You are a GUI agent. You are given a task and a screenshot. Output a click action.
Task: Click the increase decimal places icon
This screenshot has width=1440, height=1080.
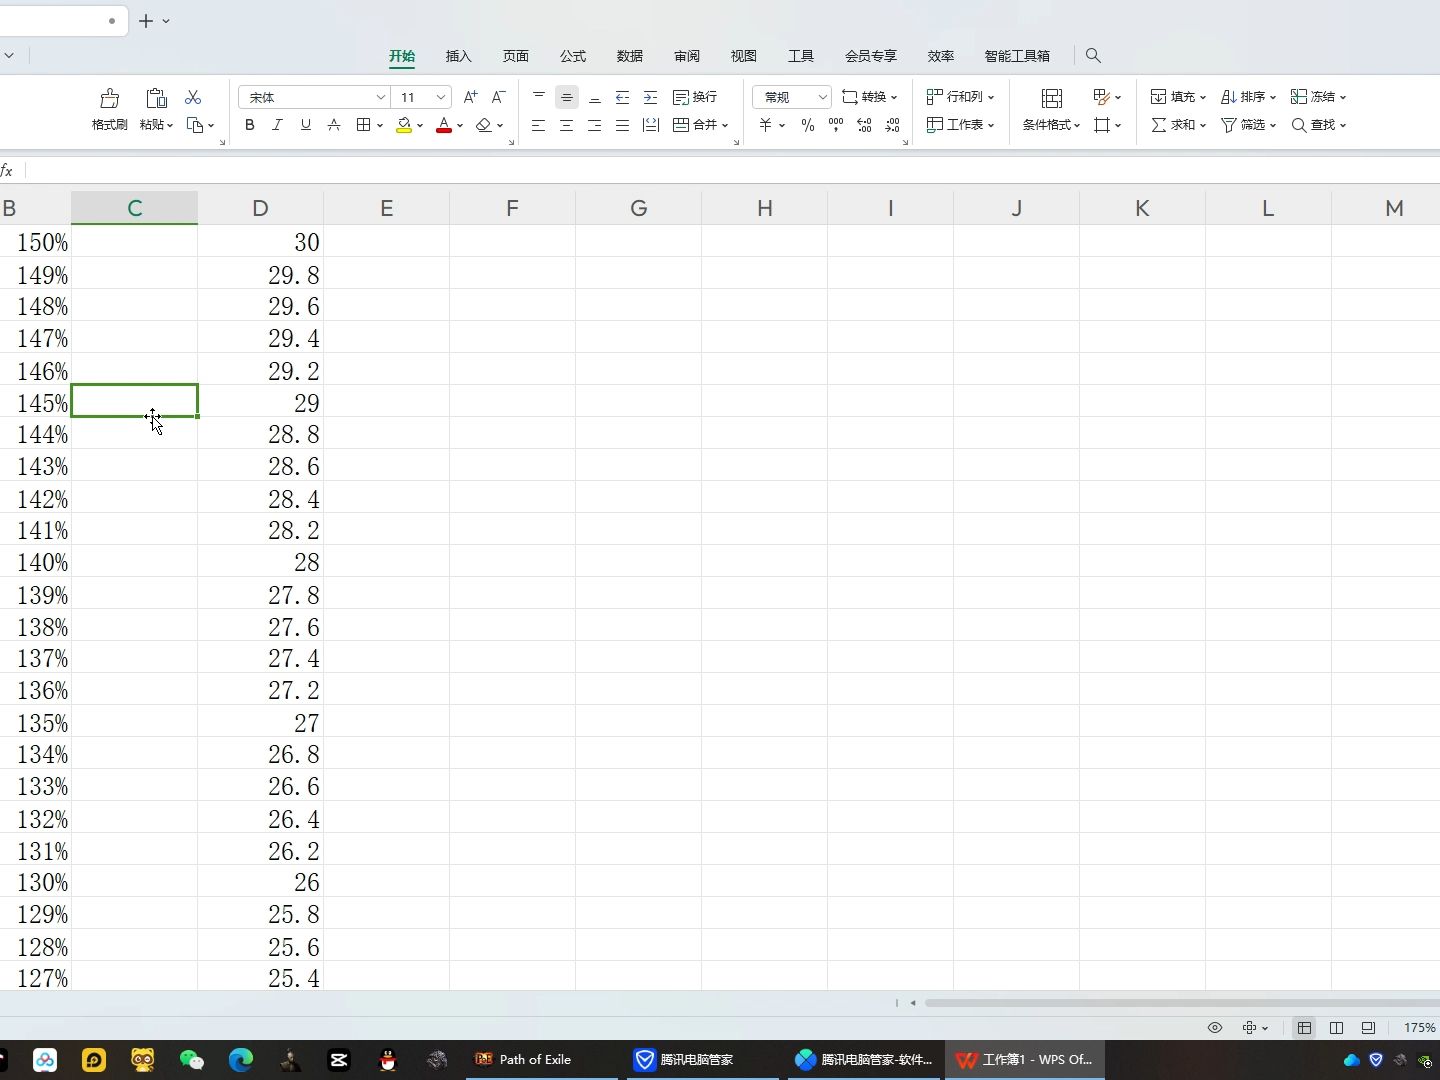coord(864,125)
